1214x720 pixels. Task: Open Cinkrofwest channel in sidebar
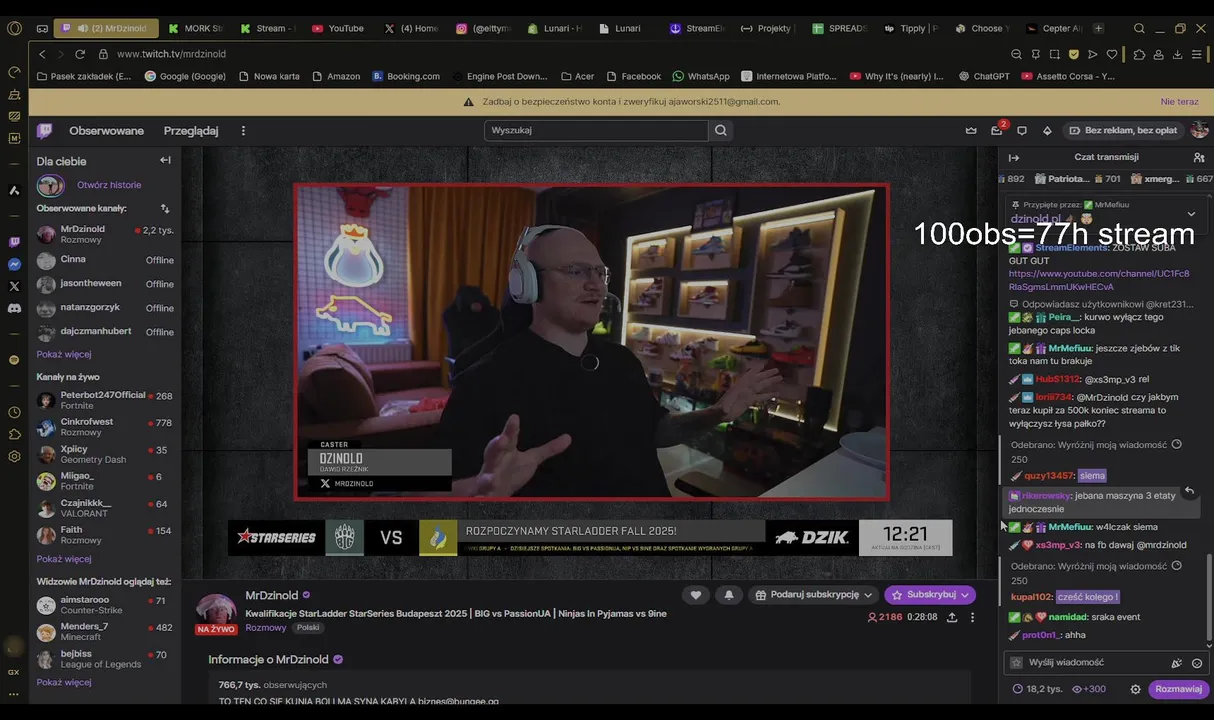click(x=105, y=427)
